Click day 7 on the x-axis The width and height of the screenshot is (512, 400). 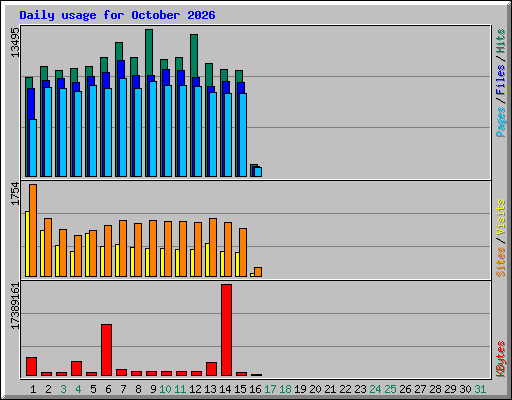[x=123, y=389]
